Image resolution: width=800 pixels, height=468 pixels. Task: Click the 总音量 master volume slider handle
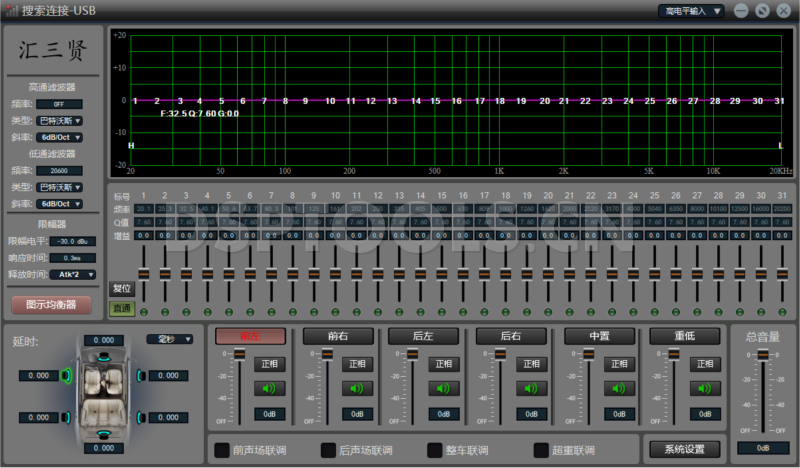(x=763, y=355)
